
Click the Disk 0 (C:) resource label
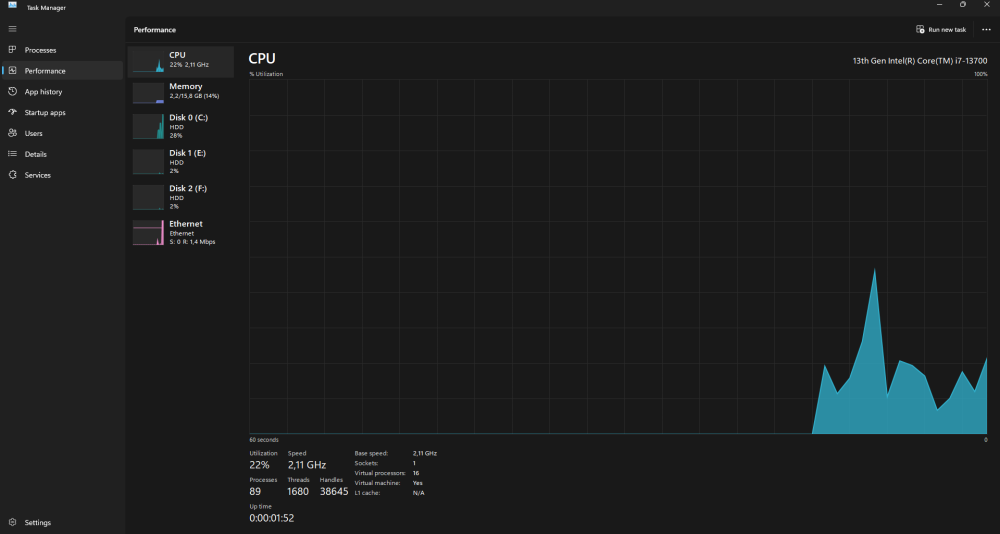[188, 117]
